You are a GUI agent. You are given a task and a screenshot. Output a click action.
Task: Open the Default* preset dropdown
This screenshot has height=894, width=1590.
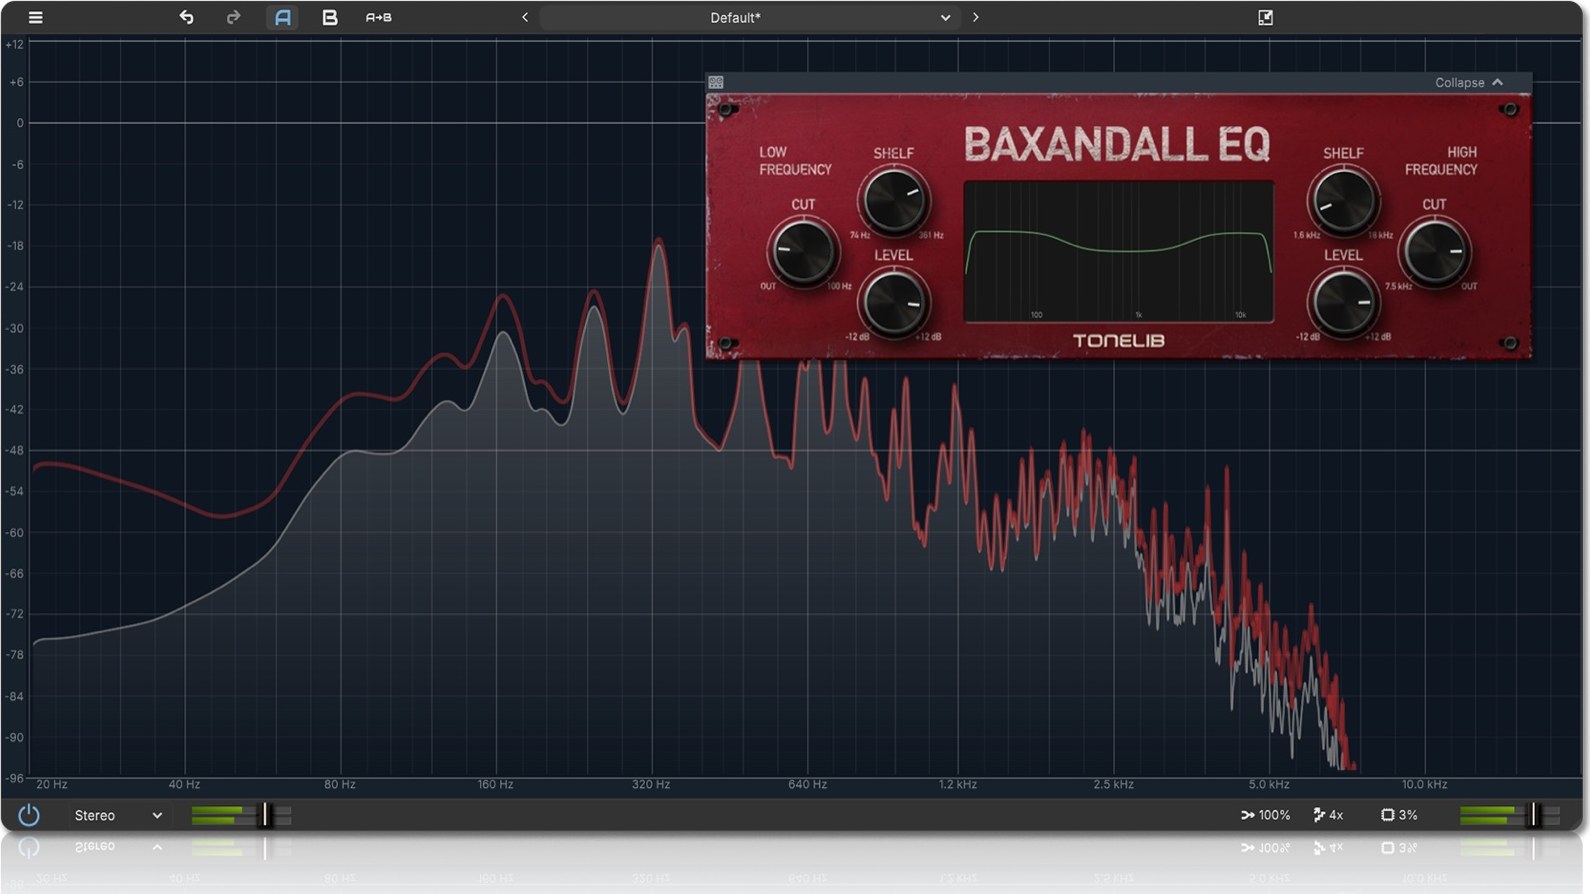750,17
